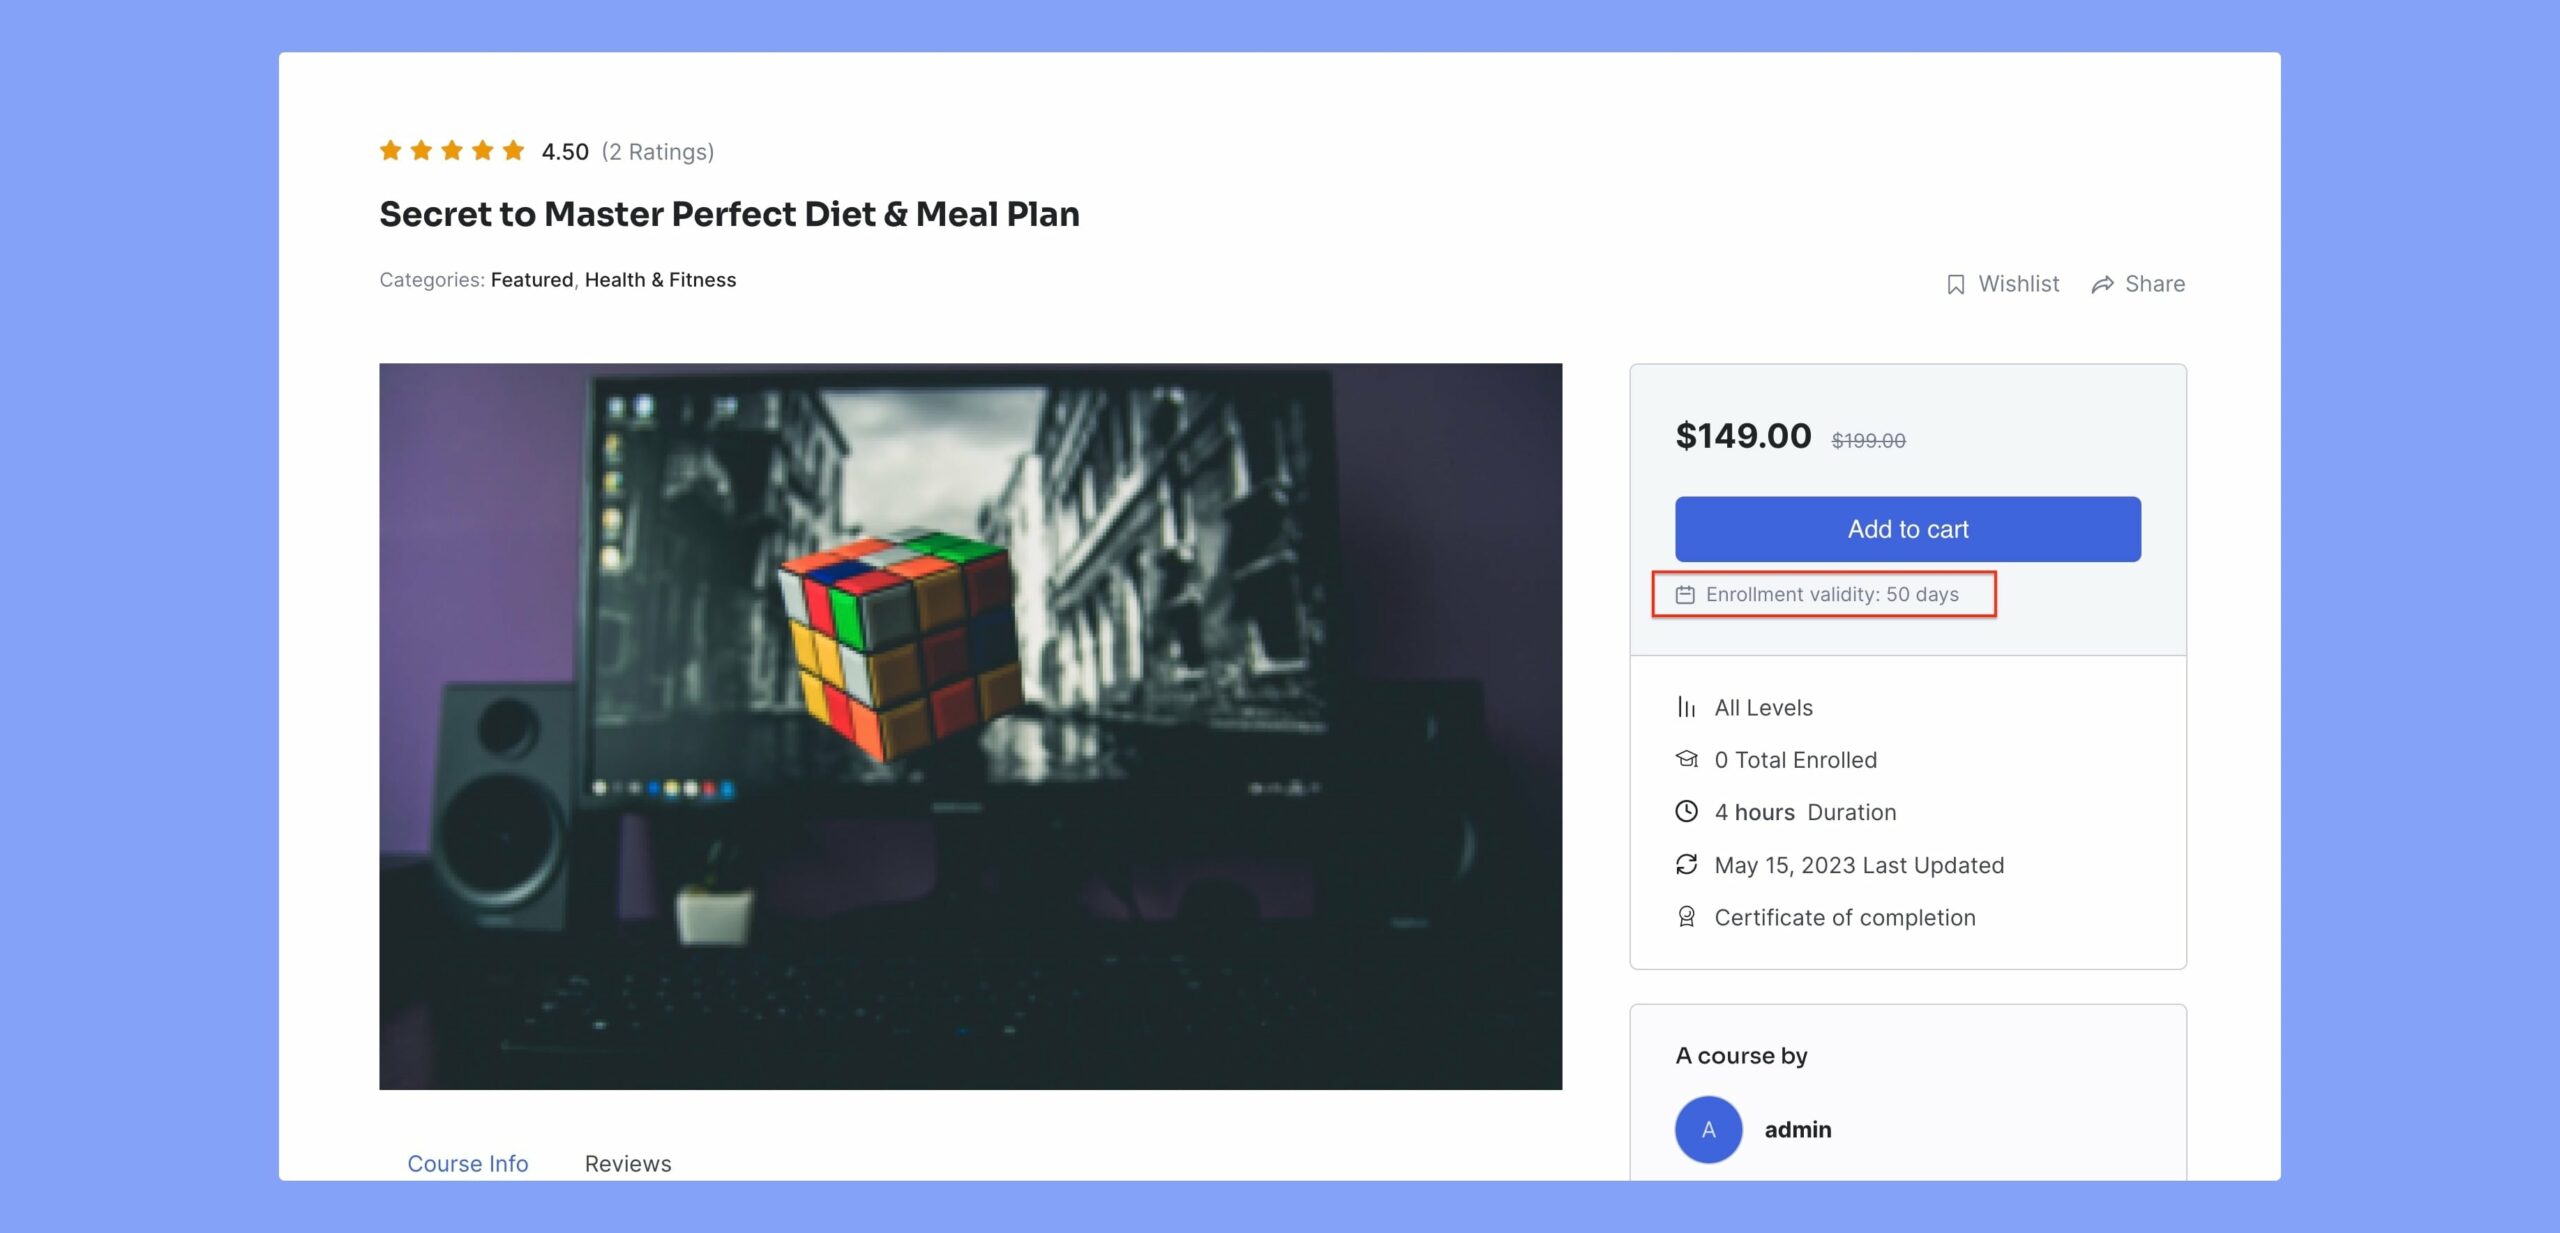The width and height of the screenshot is (2560, 1233).
Task: Click the enrollment validity calendar icon
Action: click(x=1685, y=594)
